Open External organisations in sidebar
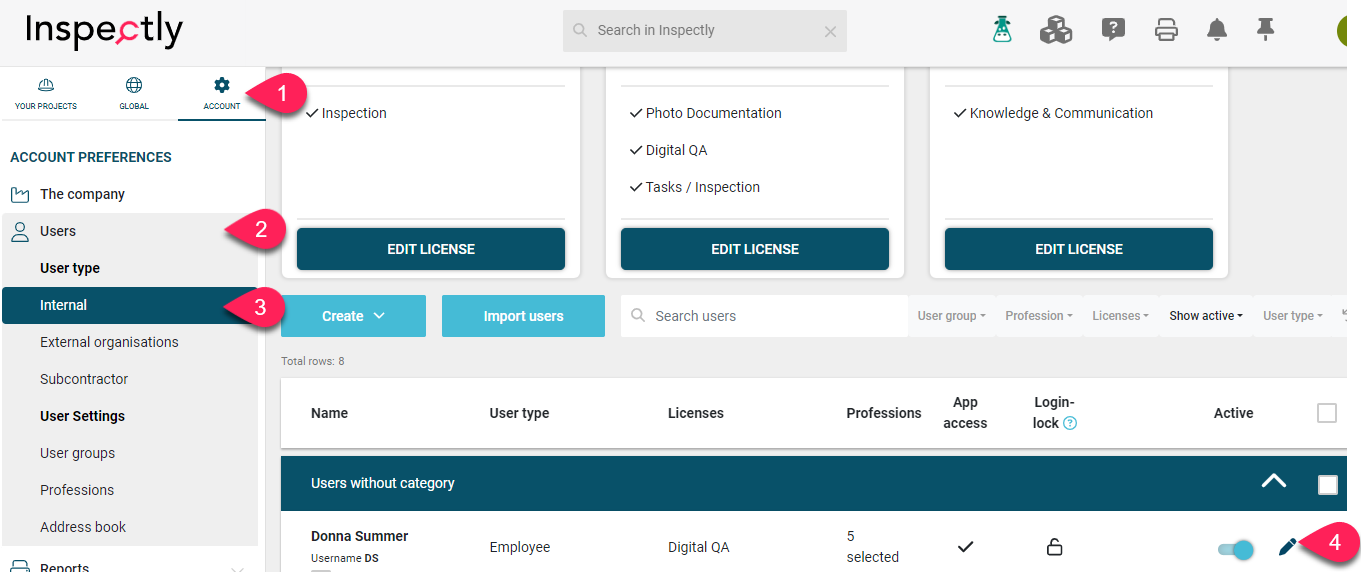Screen dimensions: 1361x572 [109, 342]
